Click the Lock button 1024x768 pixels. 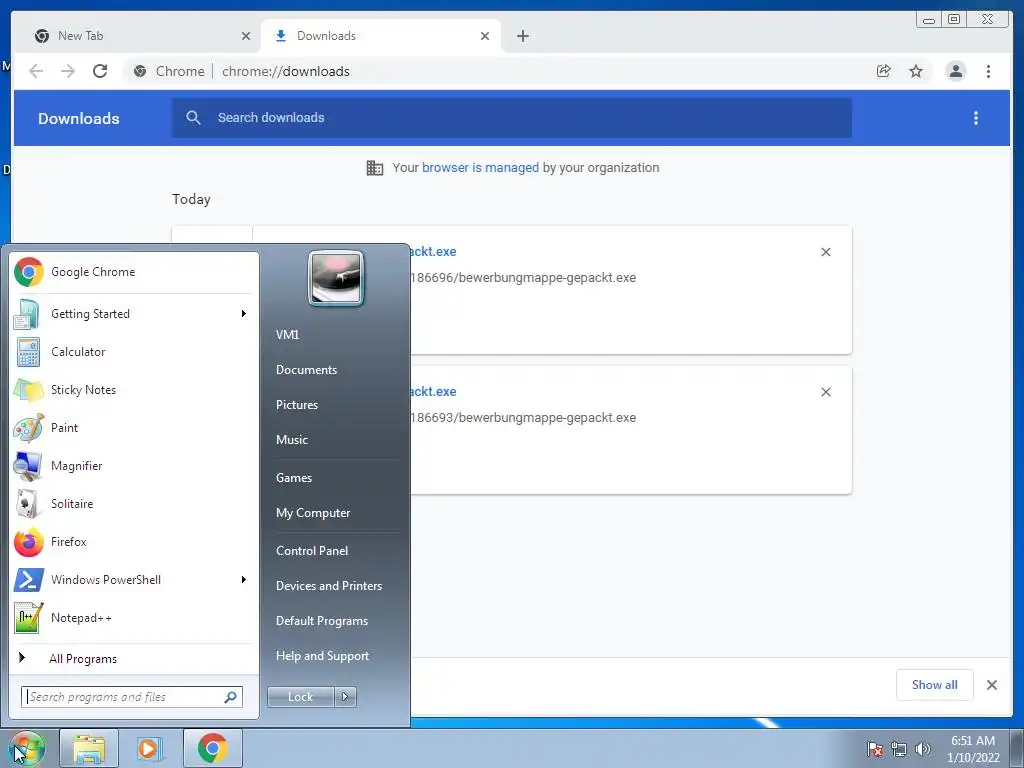pos(301,697)
